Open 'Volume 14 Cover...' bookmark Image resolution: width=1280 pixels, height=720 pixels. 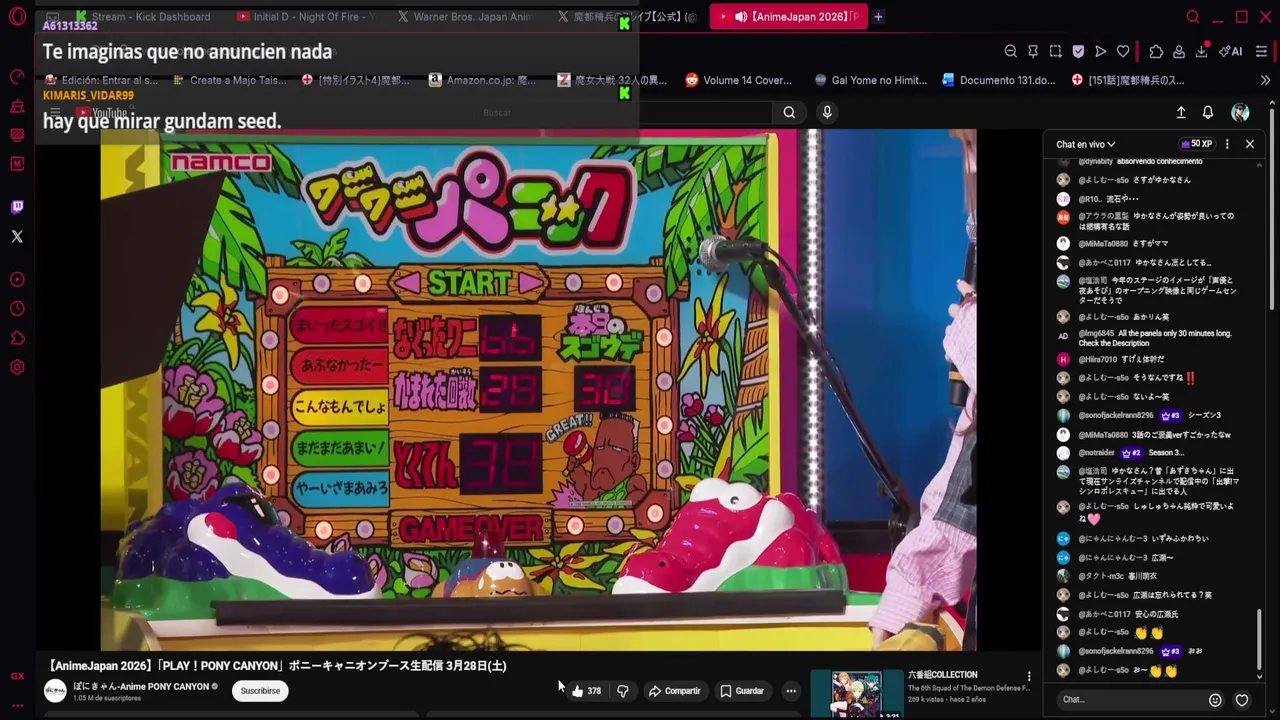pyautogui.click(x=739, y=80)
